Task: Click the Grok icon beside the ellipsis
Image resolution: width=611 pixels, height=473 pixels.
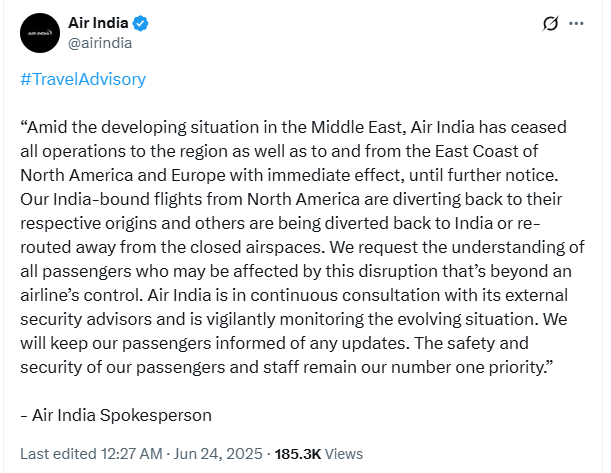Action: (x=547, y=24)
